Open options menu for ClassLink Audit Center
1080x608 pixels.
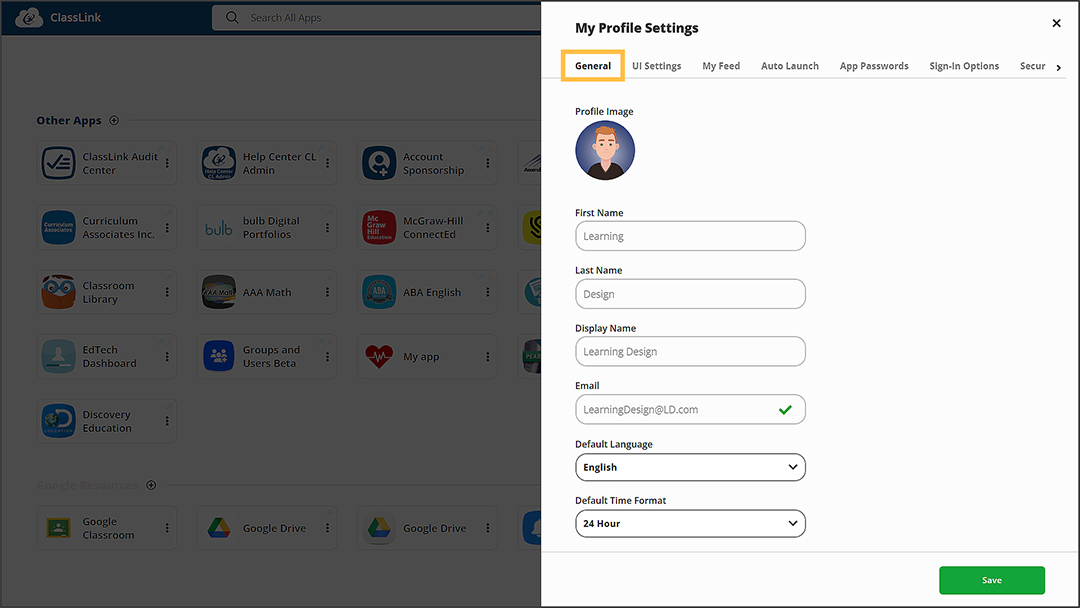coord(167,163)
